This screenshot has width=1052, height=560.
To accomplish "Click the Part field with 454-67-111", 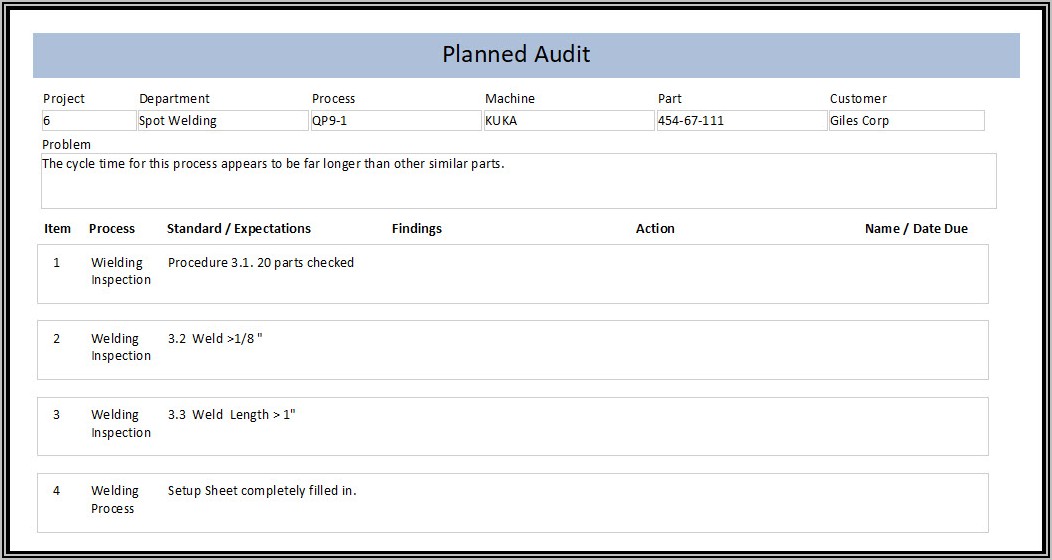I will click(x=739, y=121).
